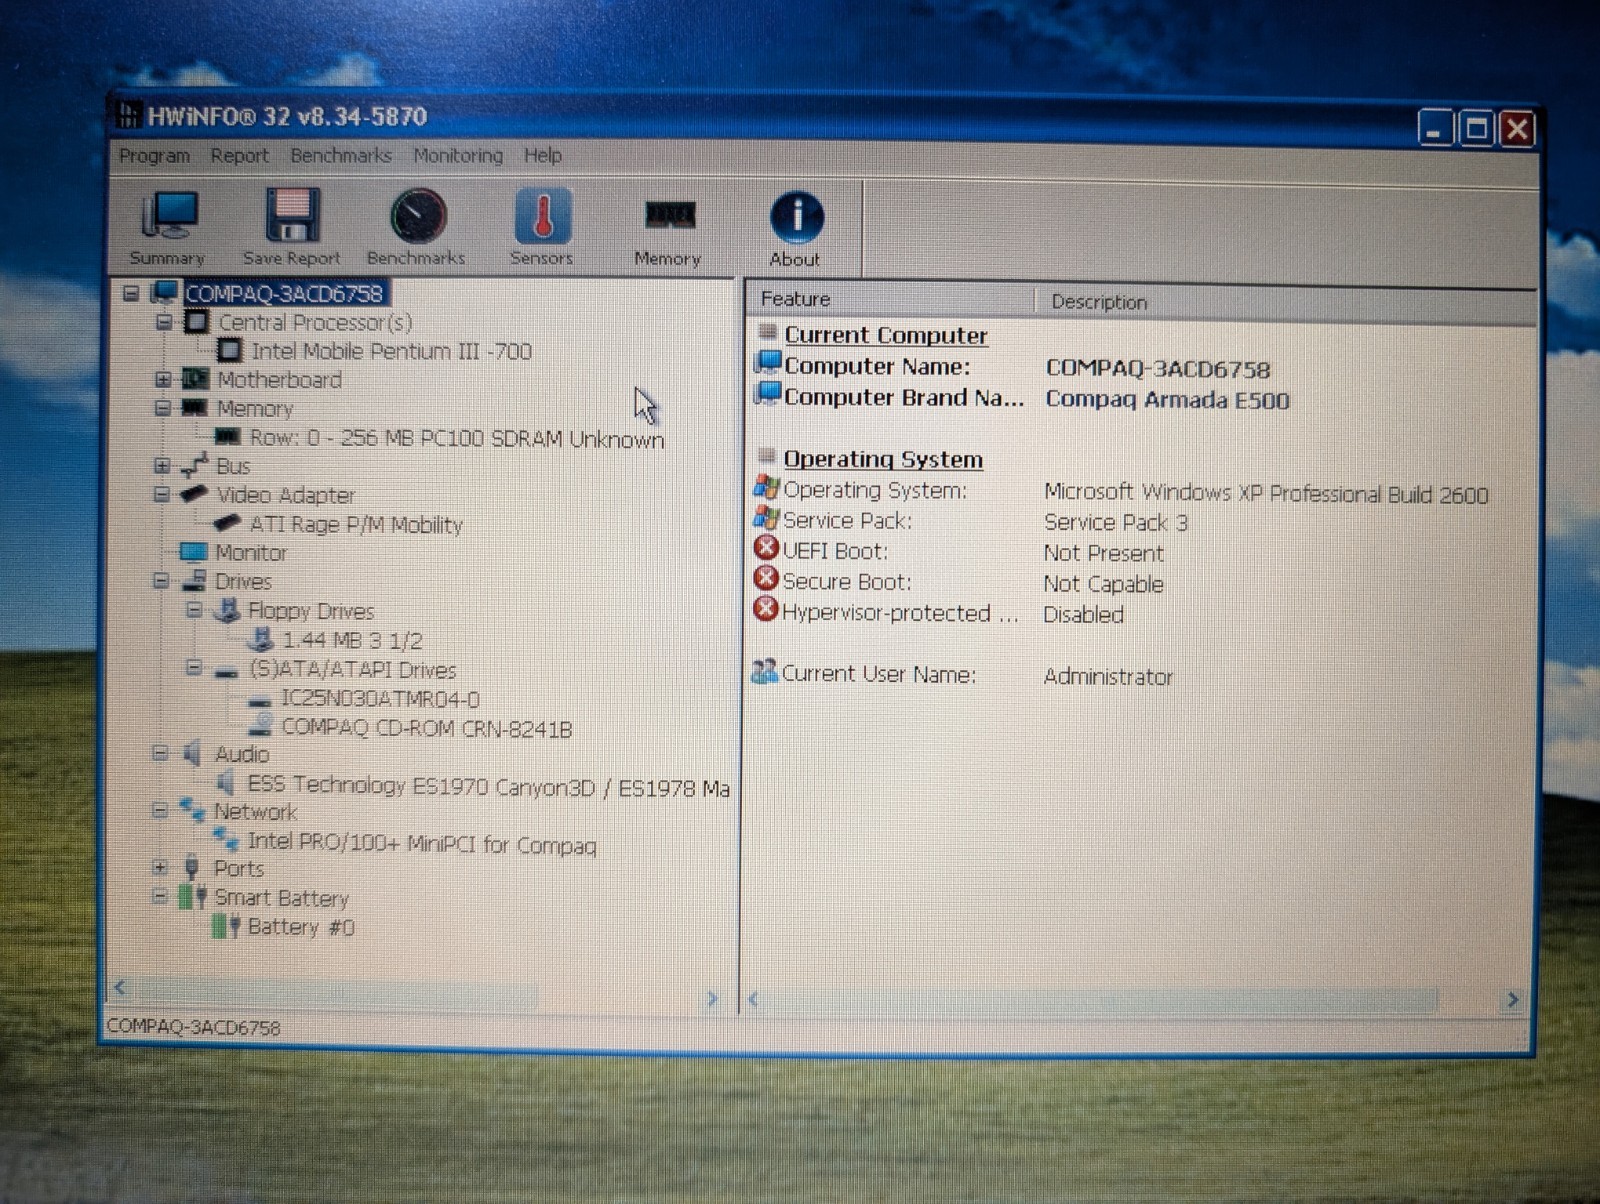The image size is (1600, 1204).
Task: Click the Network tree icon
Action: 192,810
